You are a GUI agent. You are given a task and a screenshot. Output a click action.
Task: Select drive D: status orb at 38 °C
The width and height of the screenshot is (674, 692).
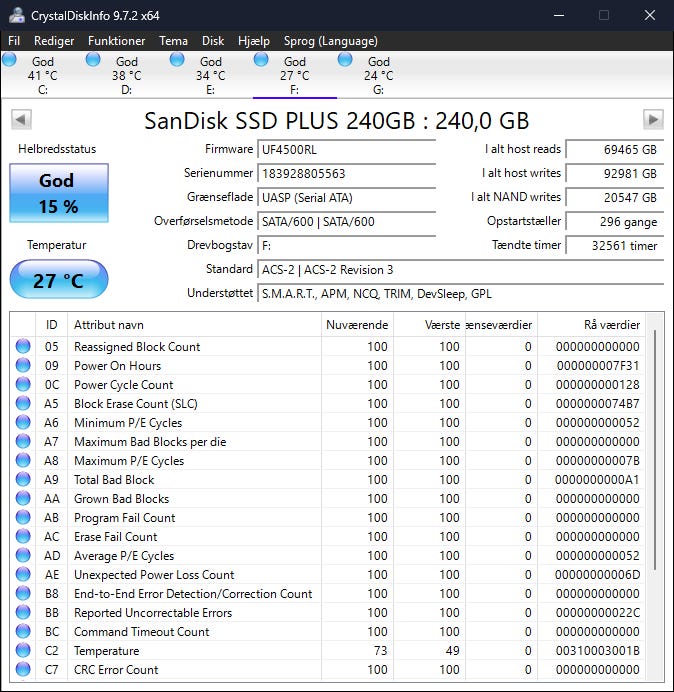coord(94,61)
